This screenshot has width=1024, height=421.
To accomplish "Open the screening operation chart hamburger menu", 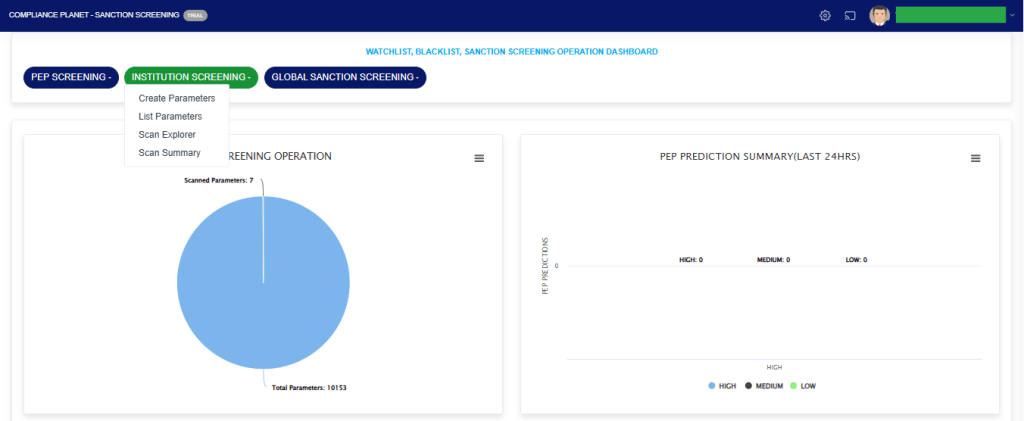I will [x=479, y=158].
